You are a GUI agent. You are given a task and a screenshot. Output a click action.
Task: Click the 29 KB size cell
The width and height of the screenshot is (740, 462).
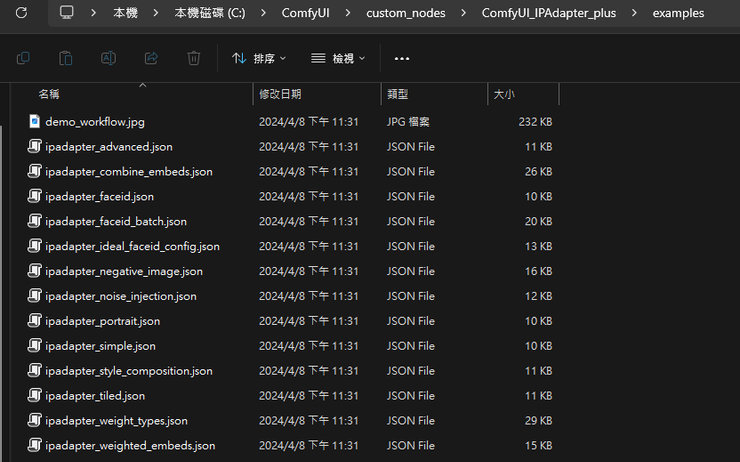538,421
